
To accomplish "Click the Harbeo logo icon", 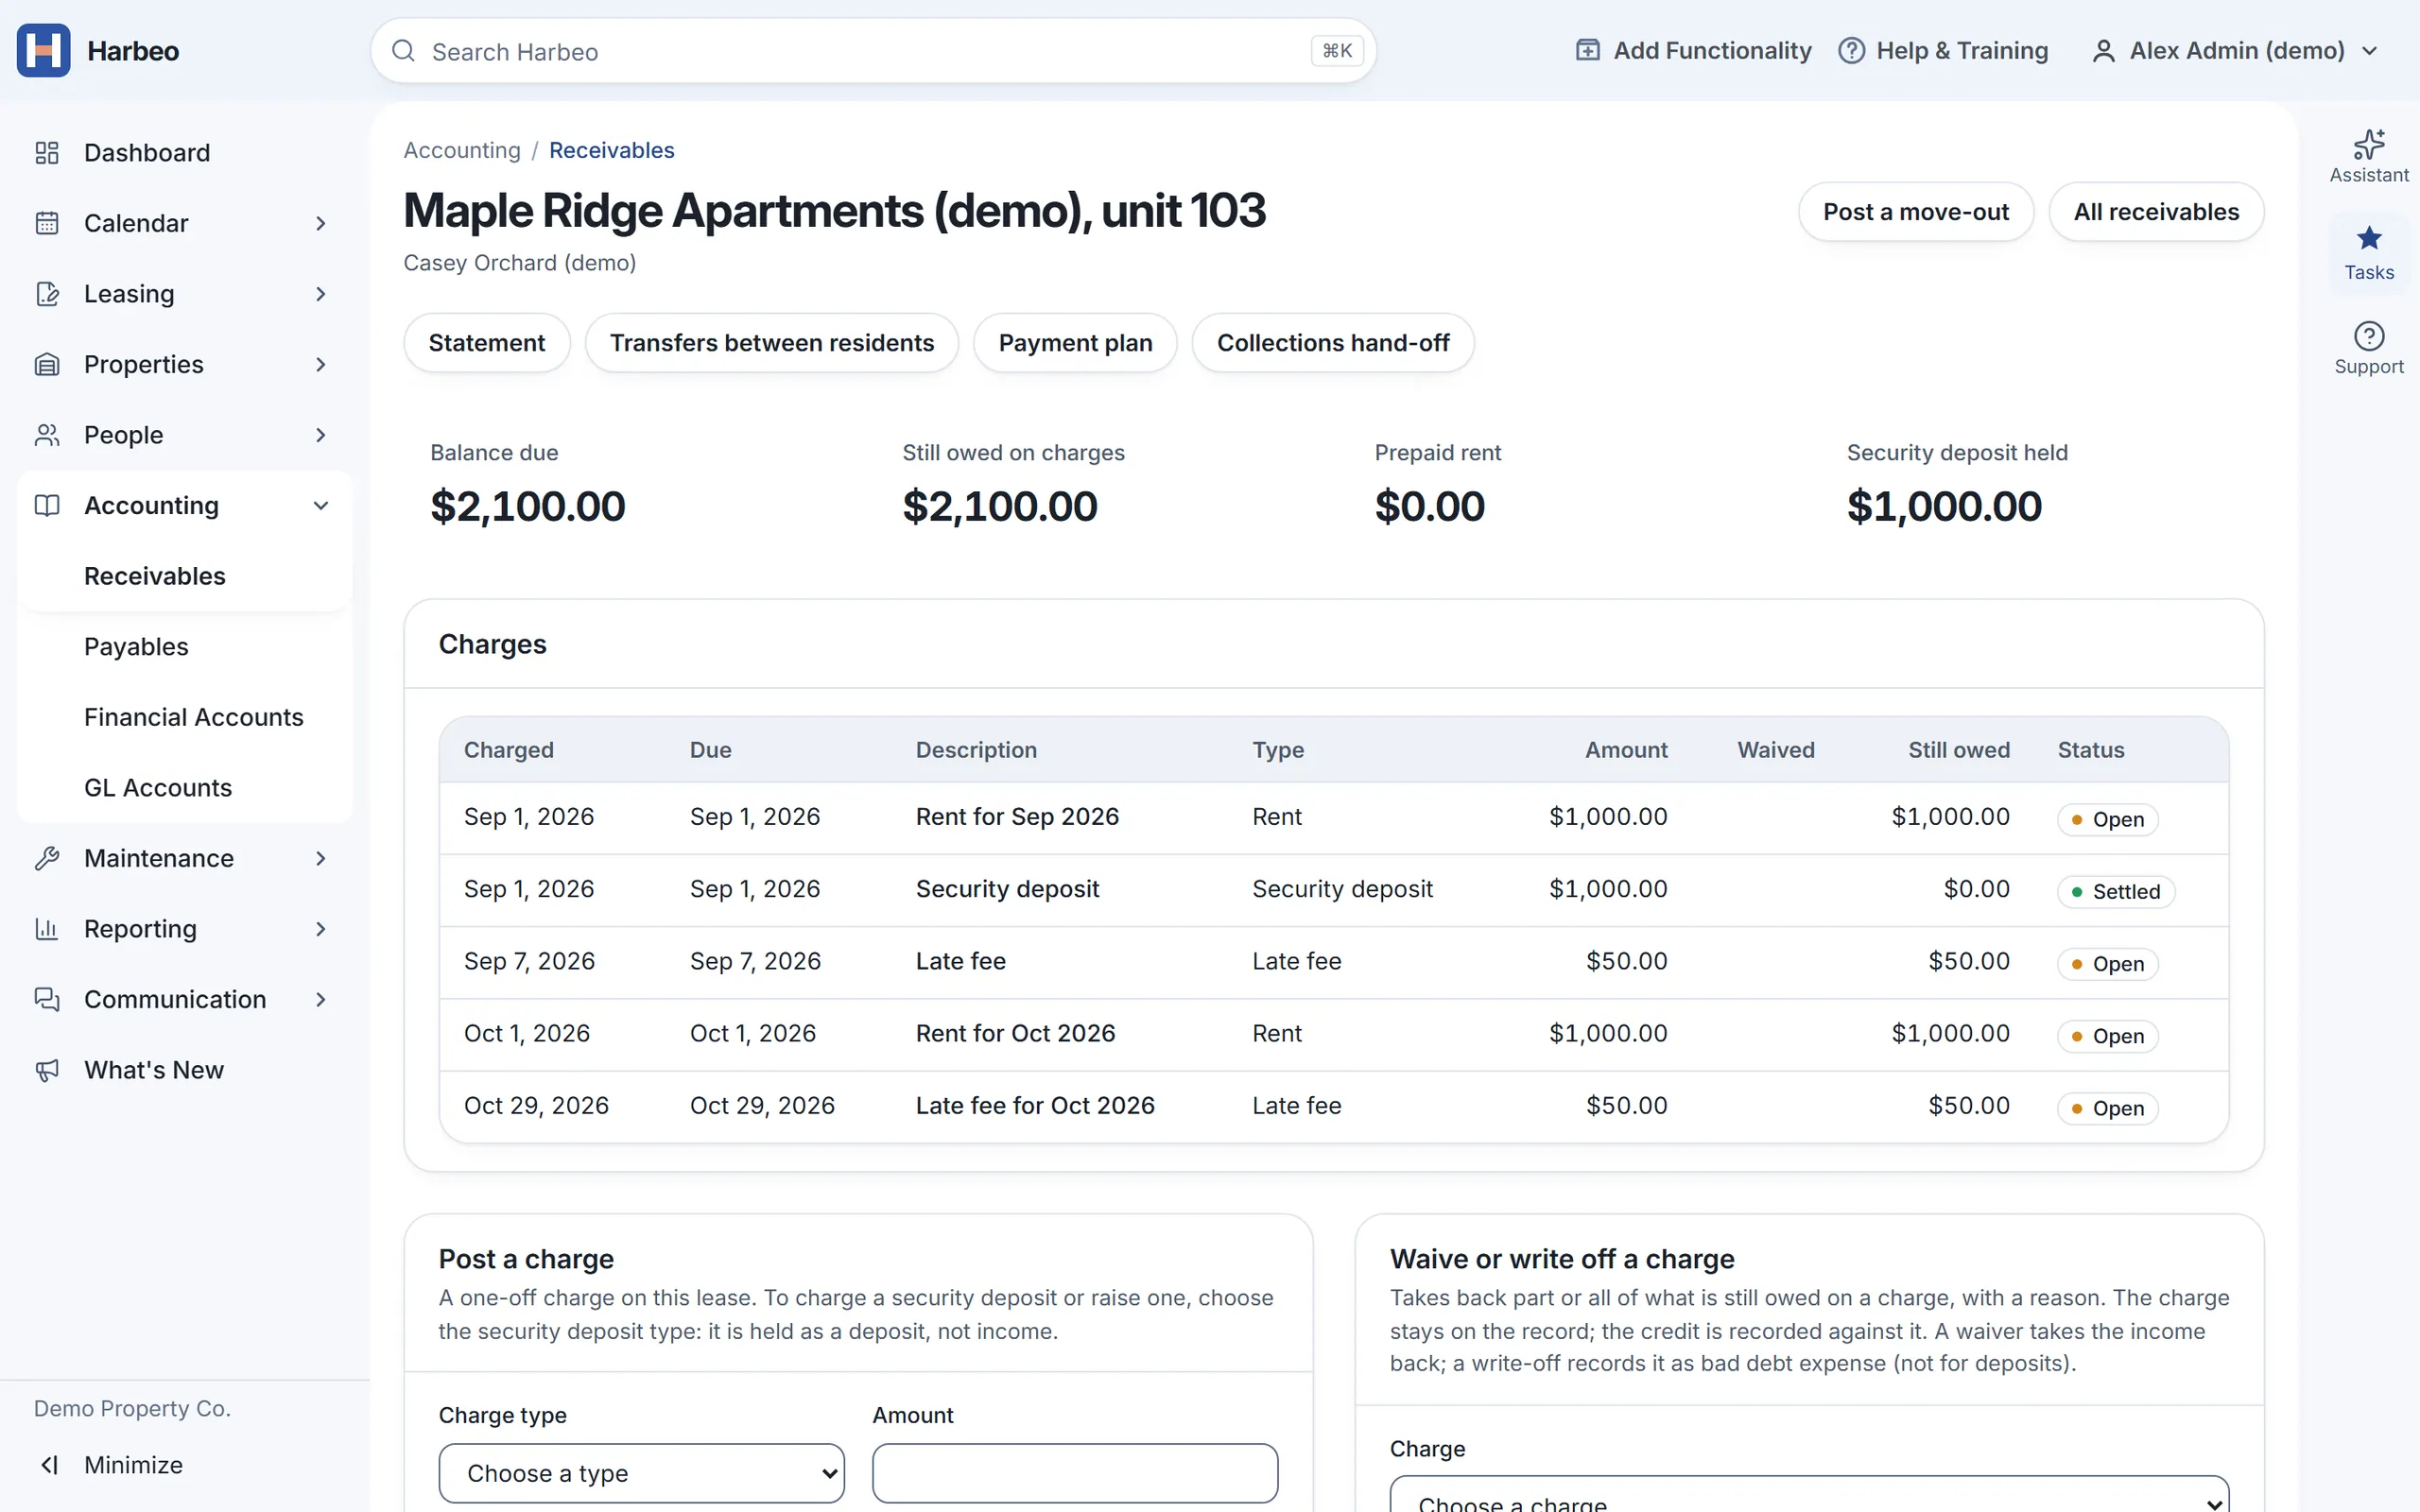I will point(43,50).
